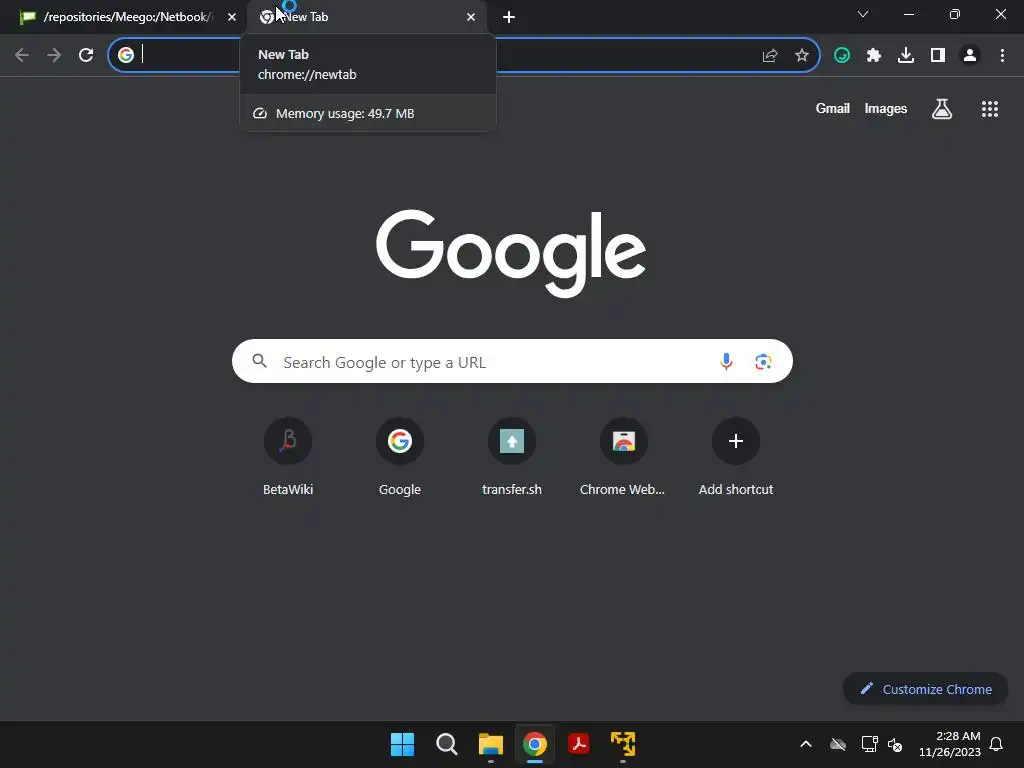This screenshot has width=1024, height=768.
Task: Click the Google icon in the address bar
Action: pos(126,55)
